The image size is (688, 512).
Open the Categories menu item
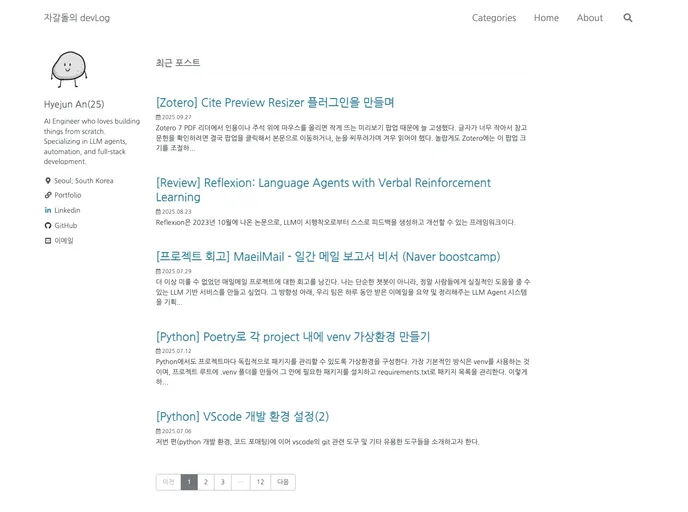click(494, 18)
